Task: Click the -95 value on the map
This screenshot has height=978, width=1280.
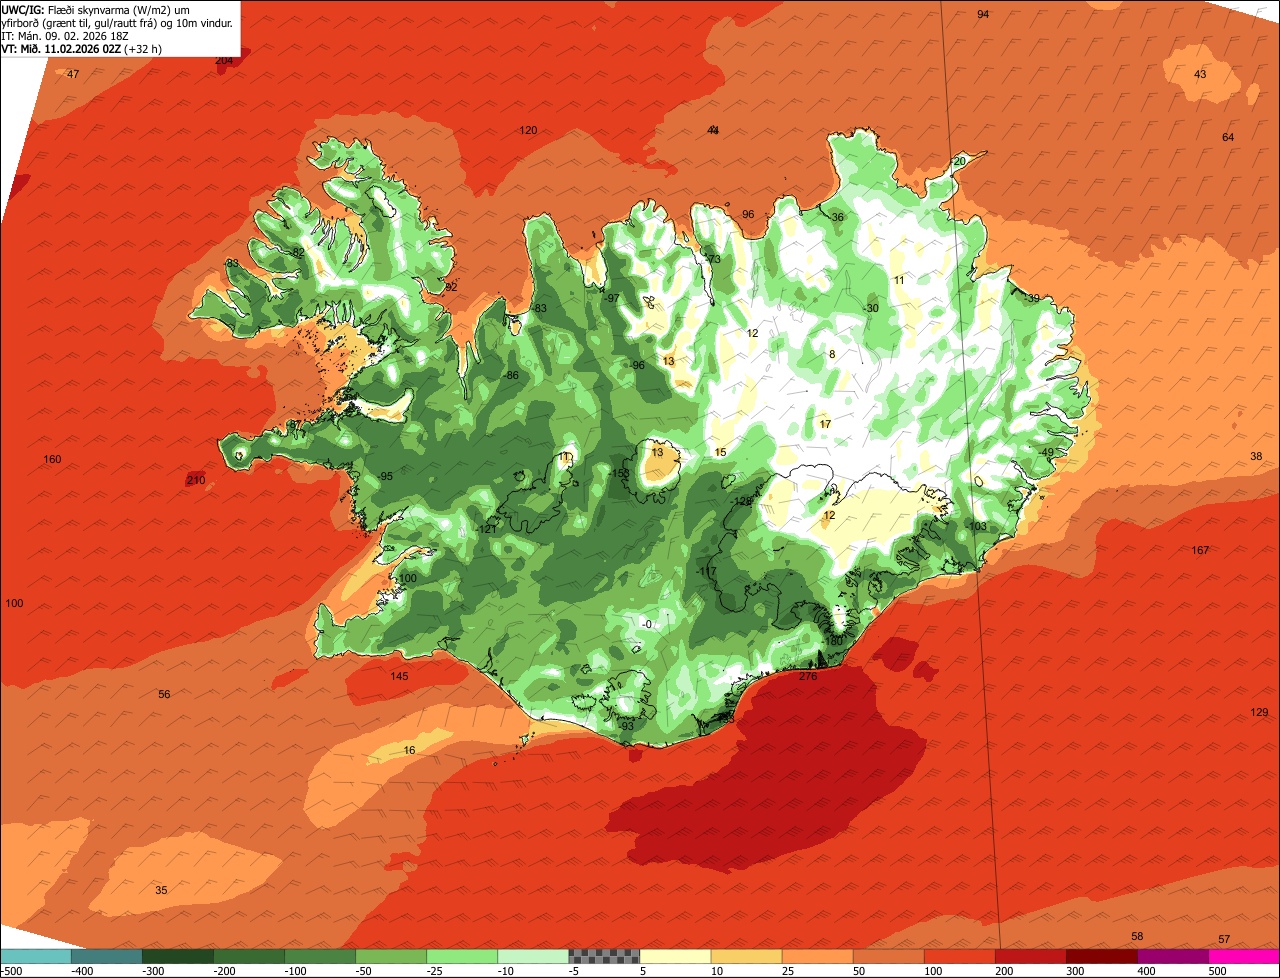Action: 384,477
